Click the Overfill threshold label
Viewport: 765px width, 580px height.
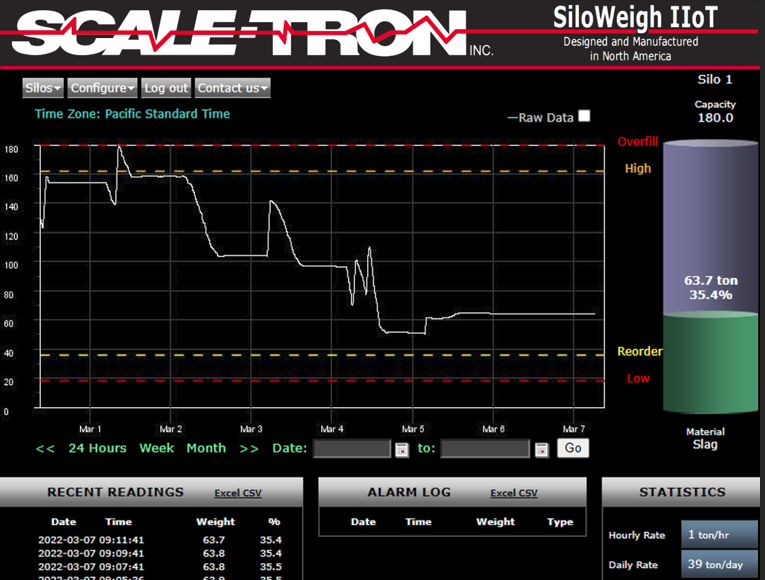[x=638, y=142]
